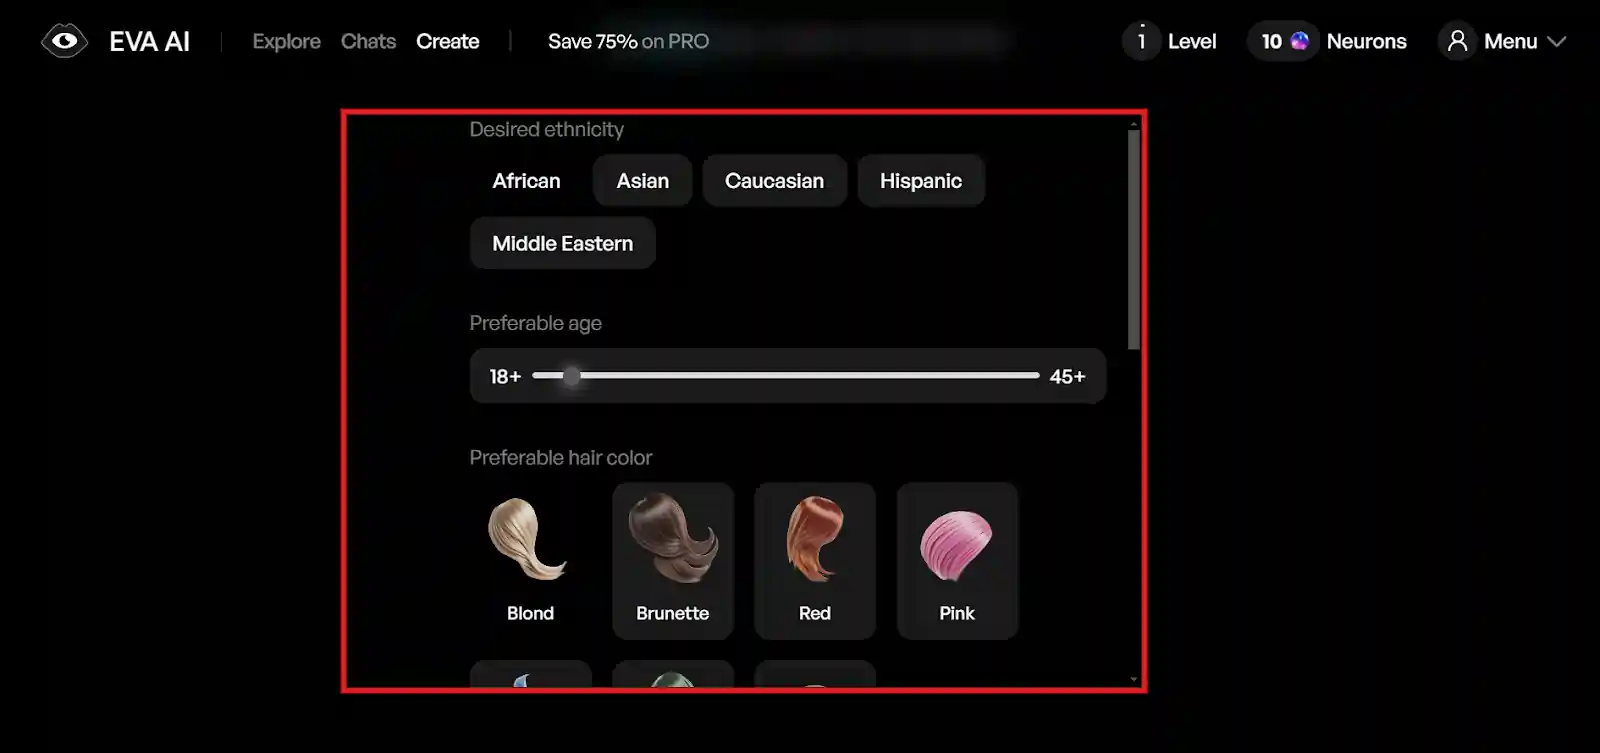This screenshot has width=1600, height=753.
Task: Select Hispanic ethnicity
Action: [x=920, y=181]
